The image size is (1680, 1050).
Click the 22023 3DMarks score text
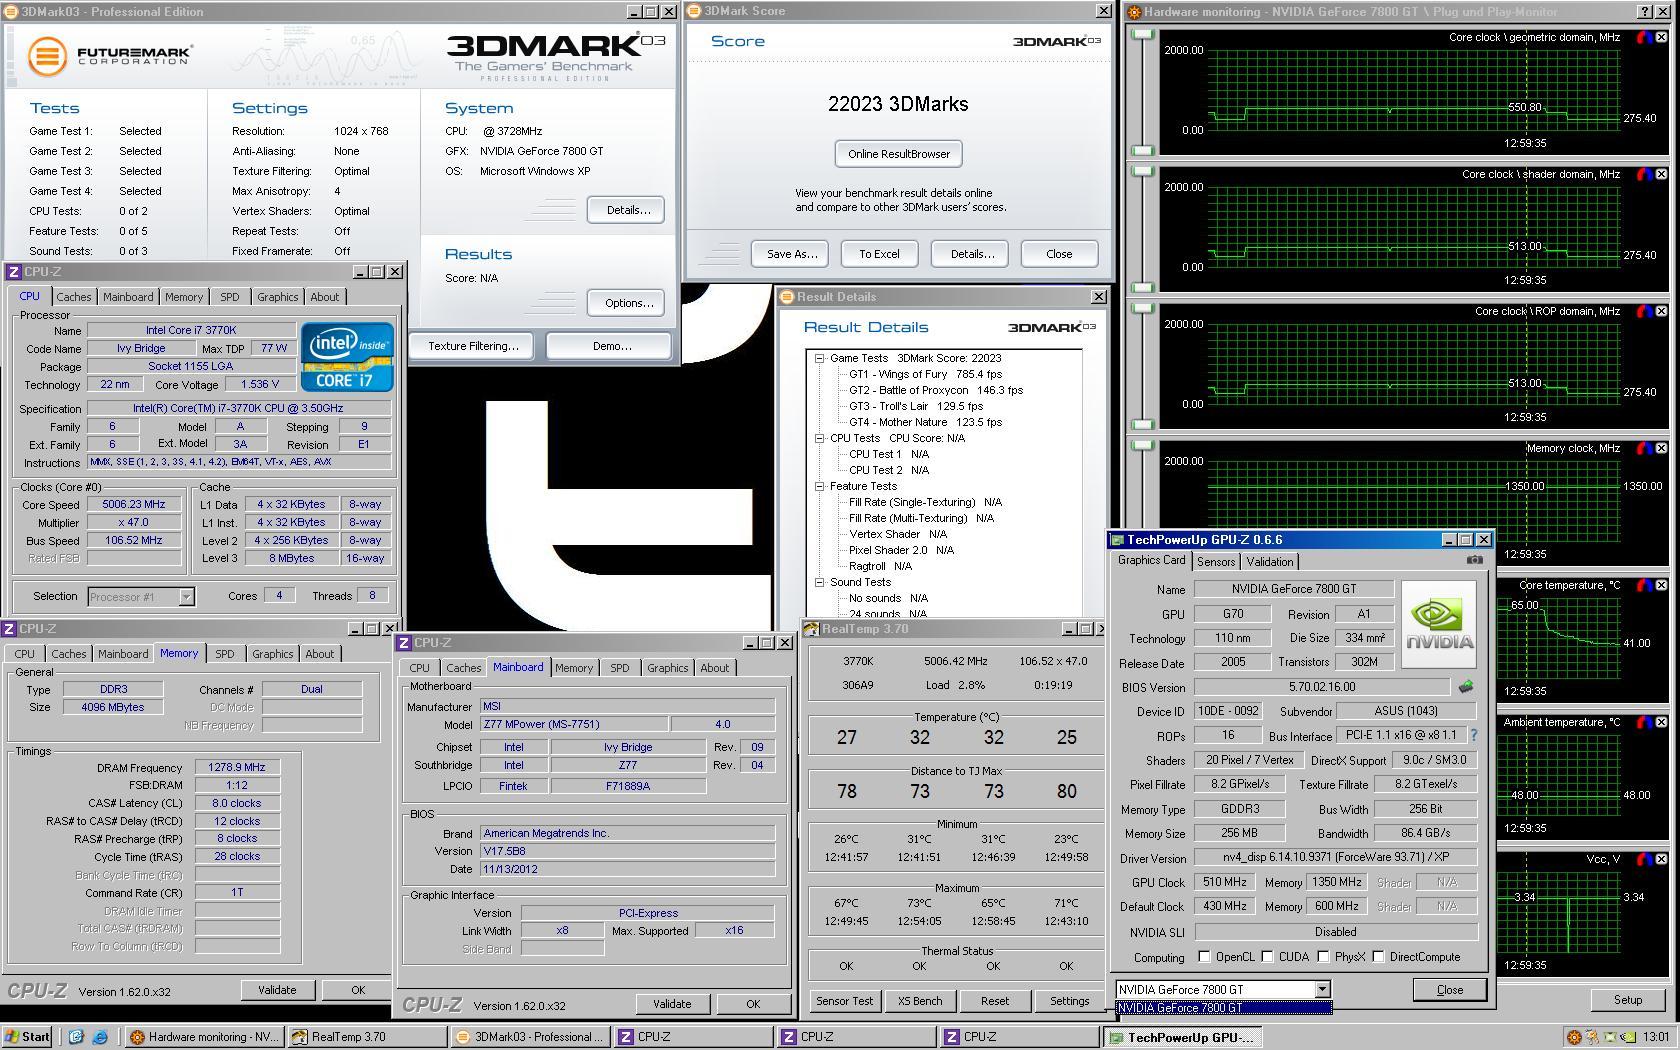coord(898,104)
